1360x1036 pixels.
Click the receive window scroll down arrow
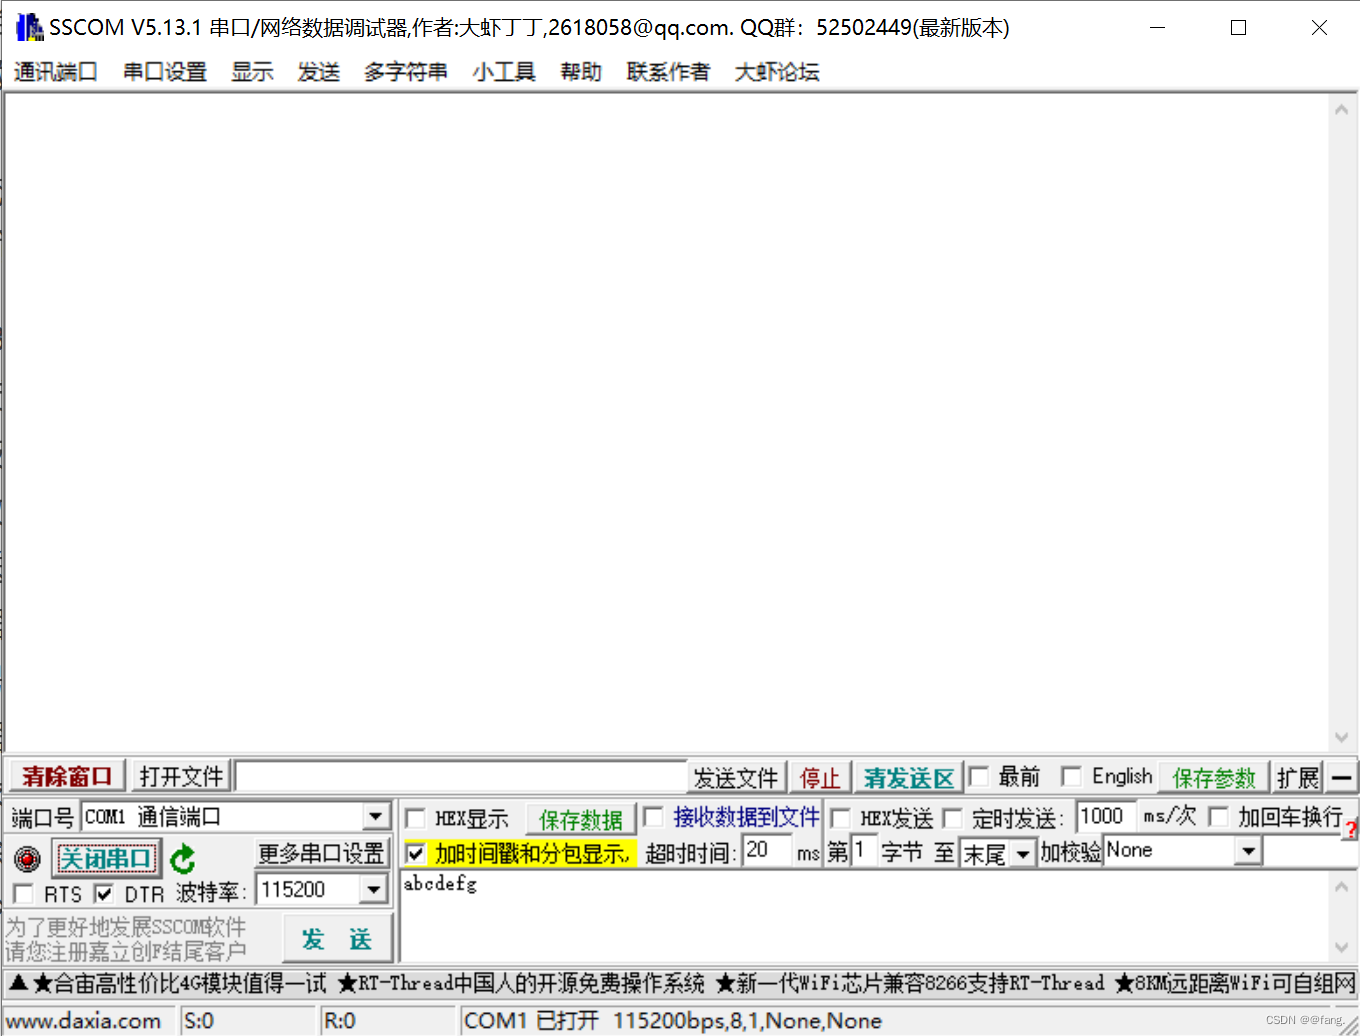(1342, 738)
